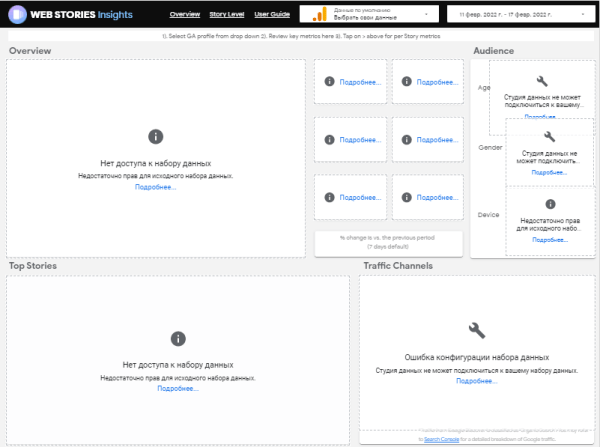Click the info icon in the Overview panel
This screenshot has height=447, width=600.
pyautogui.click(x=155, y=136)
